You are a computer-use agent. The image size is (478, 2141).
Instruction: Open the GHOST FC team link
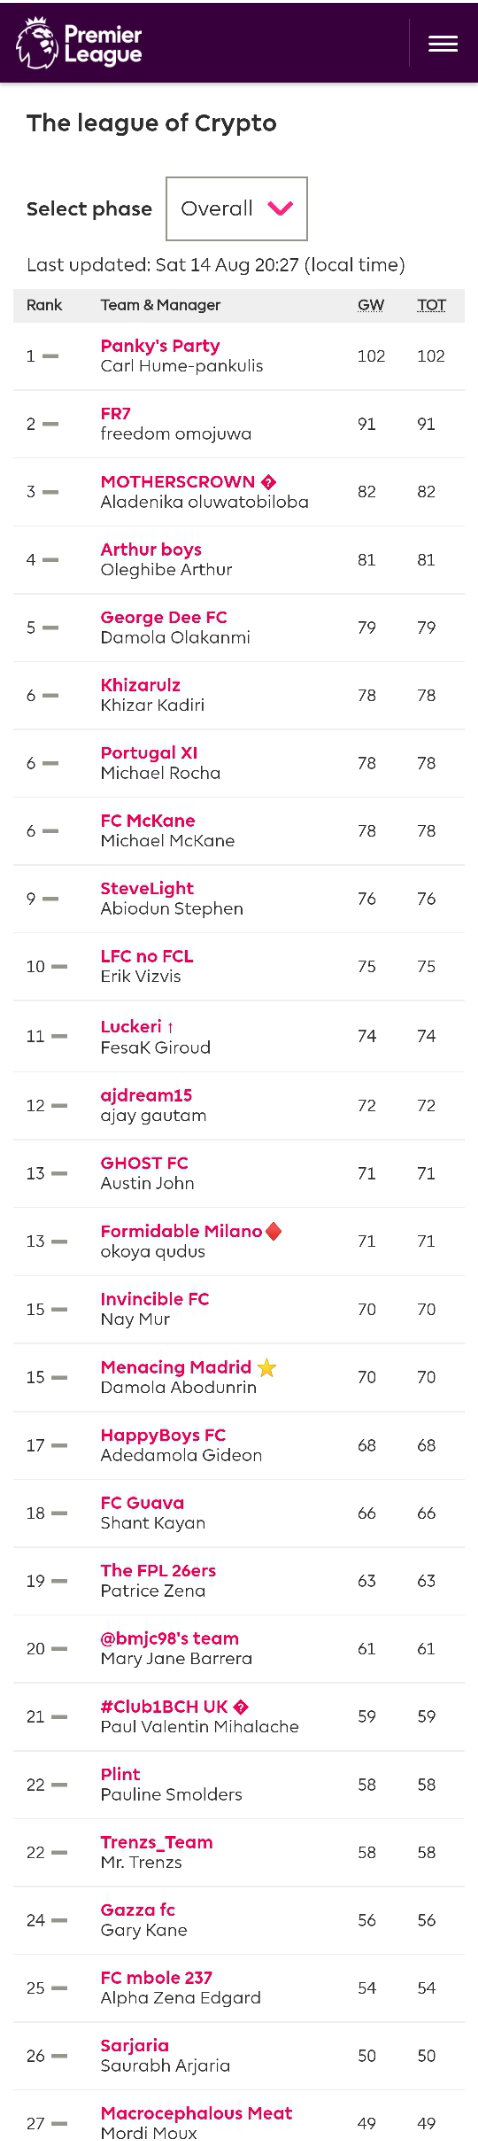pos(144,1163)
